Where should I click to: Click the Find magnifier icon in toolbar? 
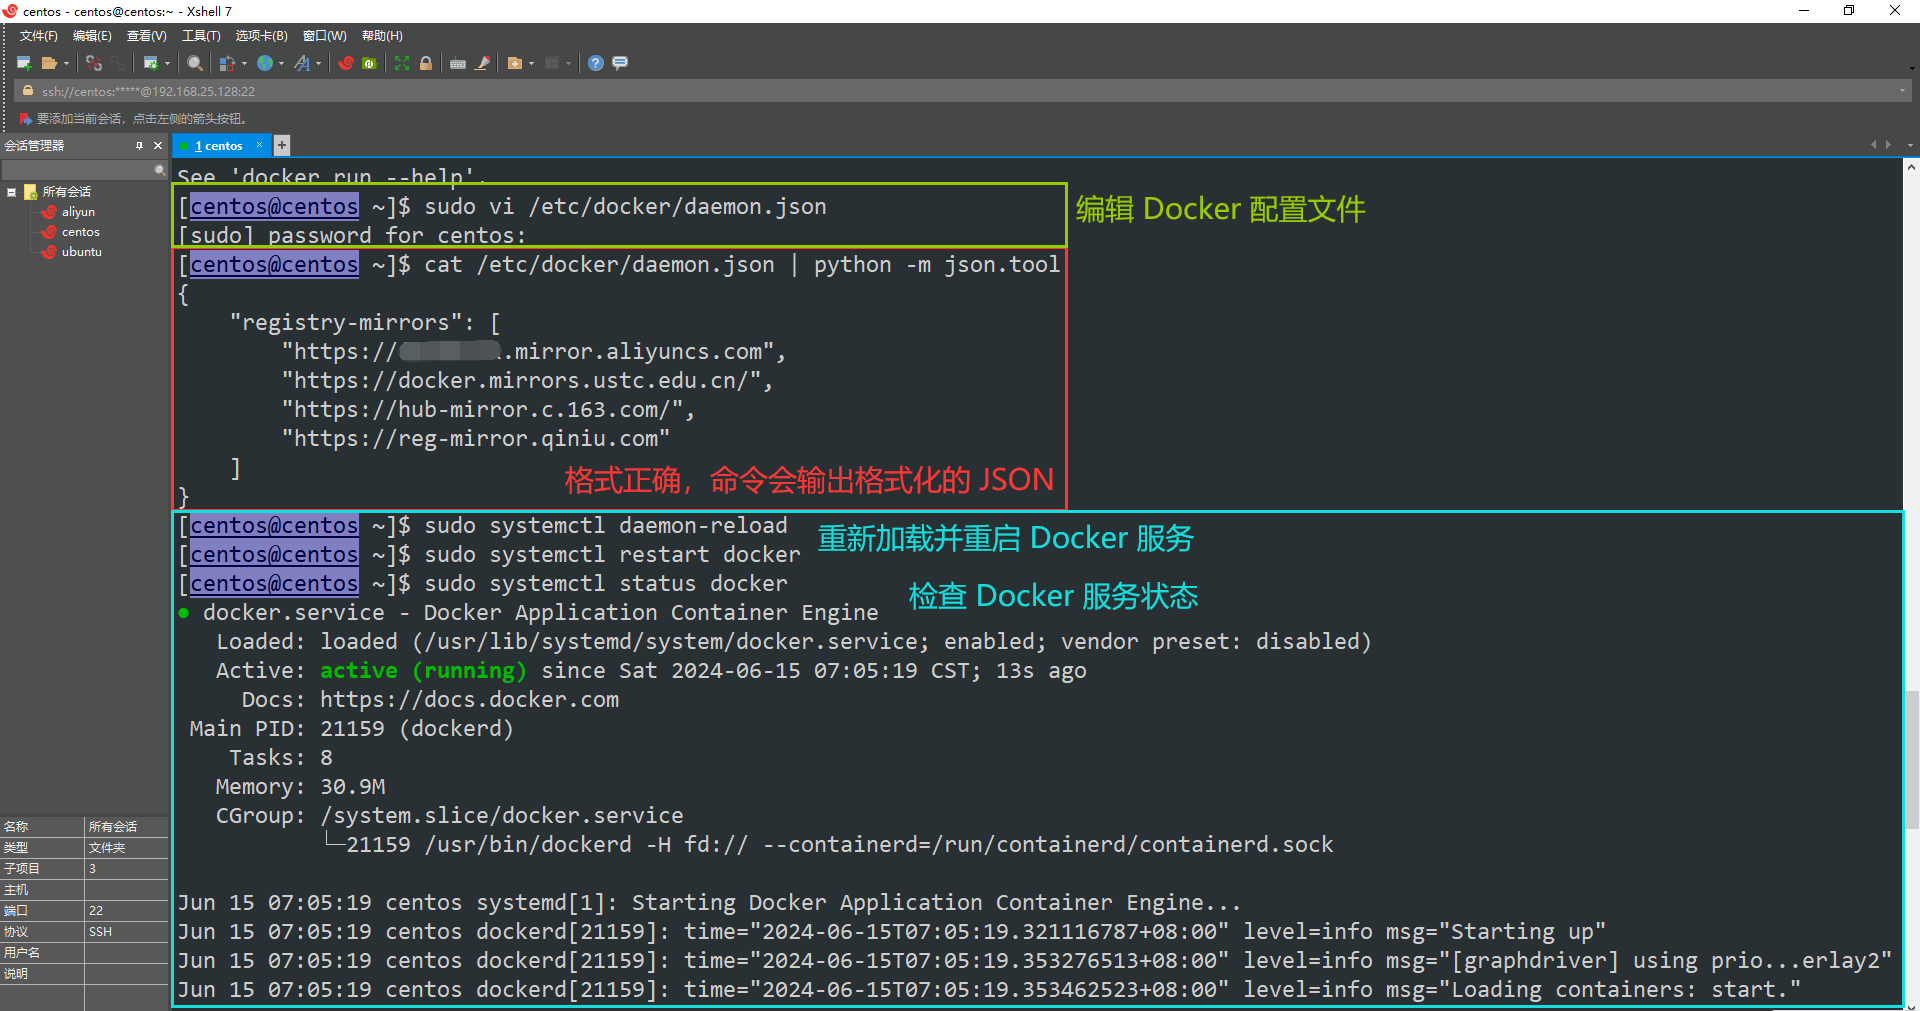[x=195, y=63]
